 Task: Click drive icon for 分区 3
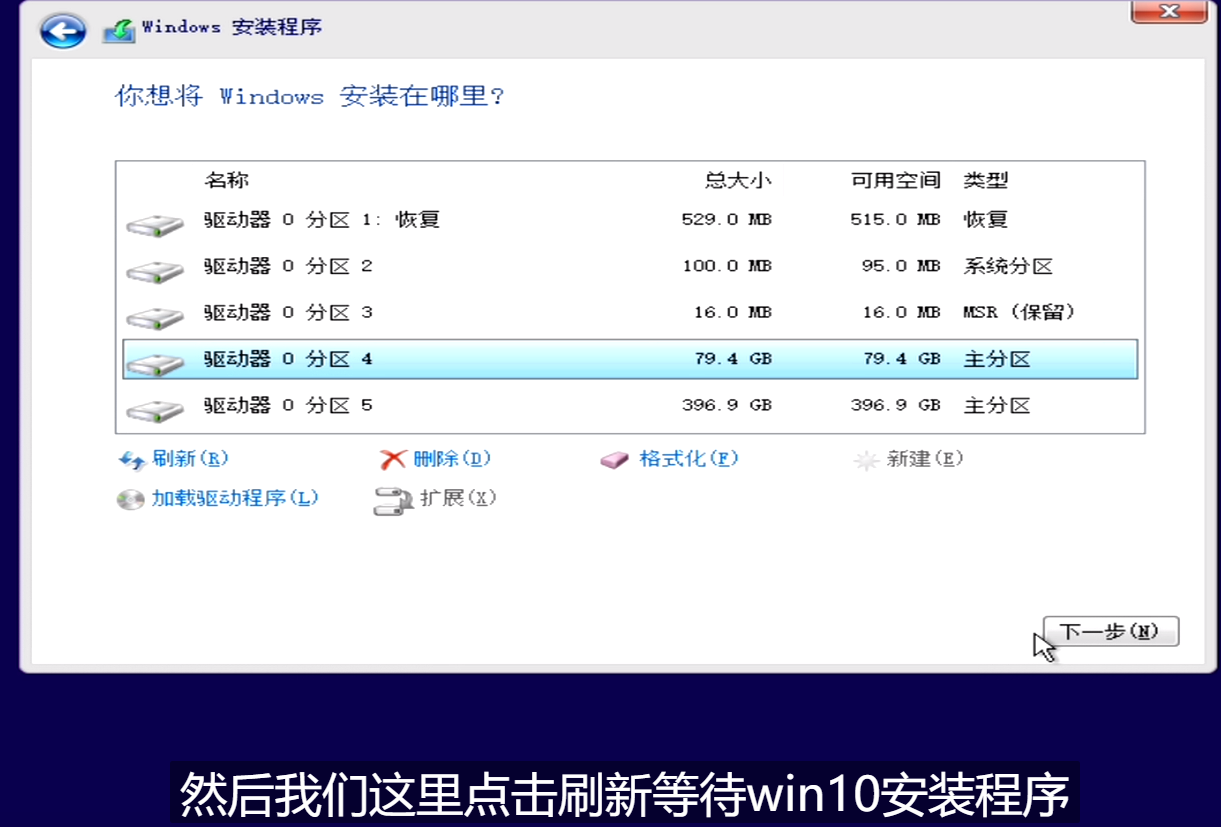pyautogui.click(x=155, y=317)
